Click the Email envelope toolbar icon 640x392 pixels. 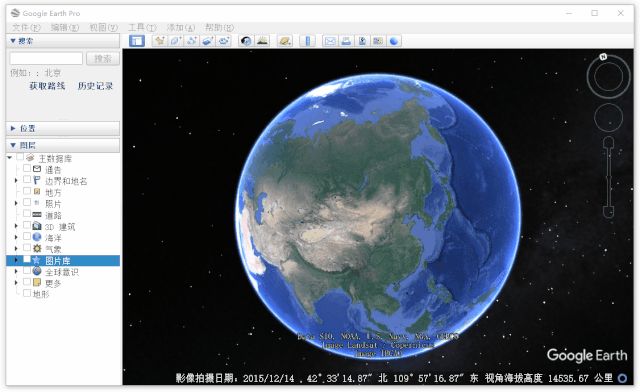pos(330,41)
